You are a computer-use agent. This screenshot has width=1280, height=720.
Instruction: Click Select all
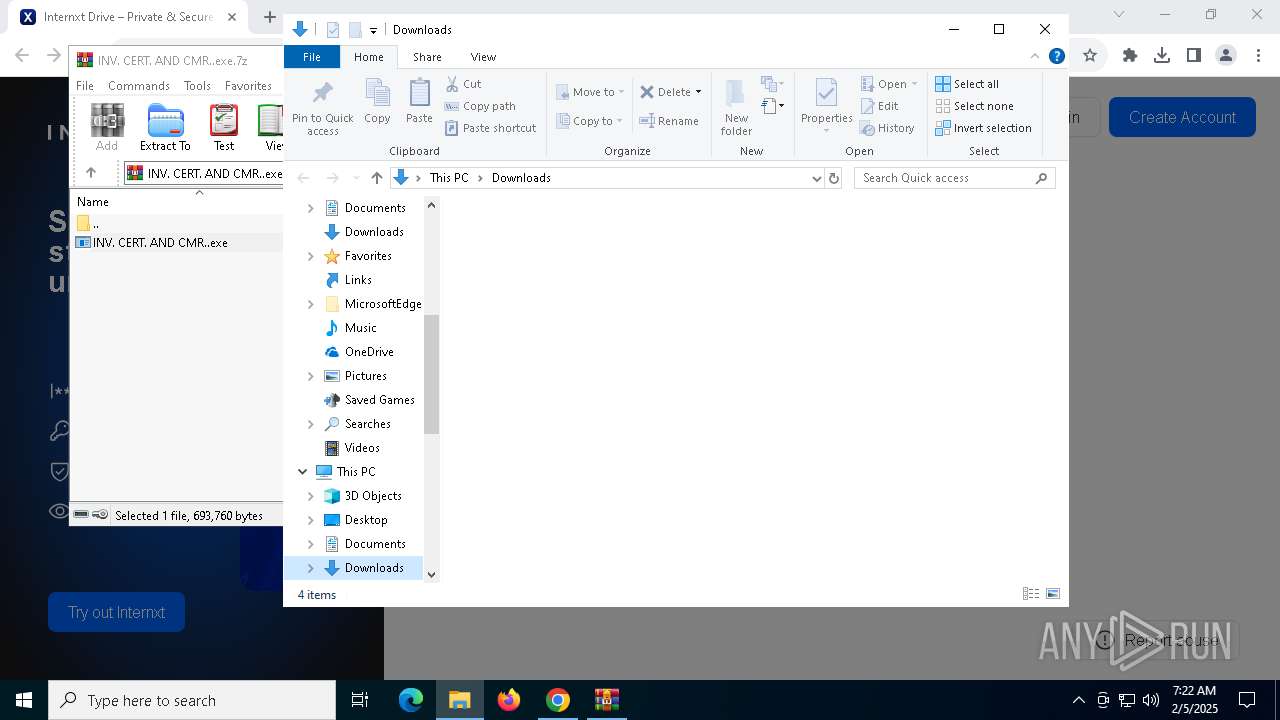pos(967,84)
